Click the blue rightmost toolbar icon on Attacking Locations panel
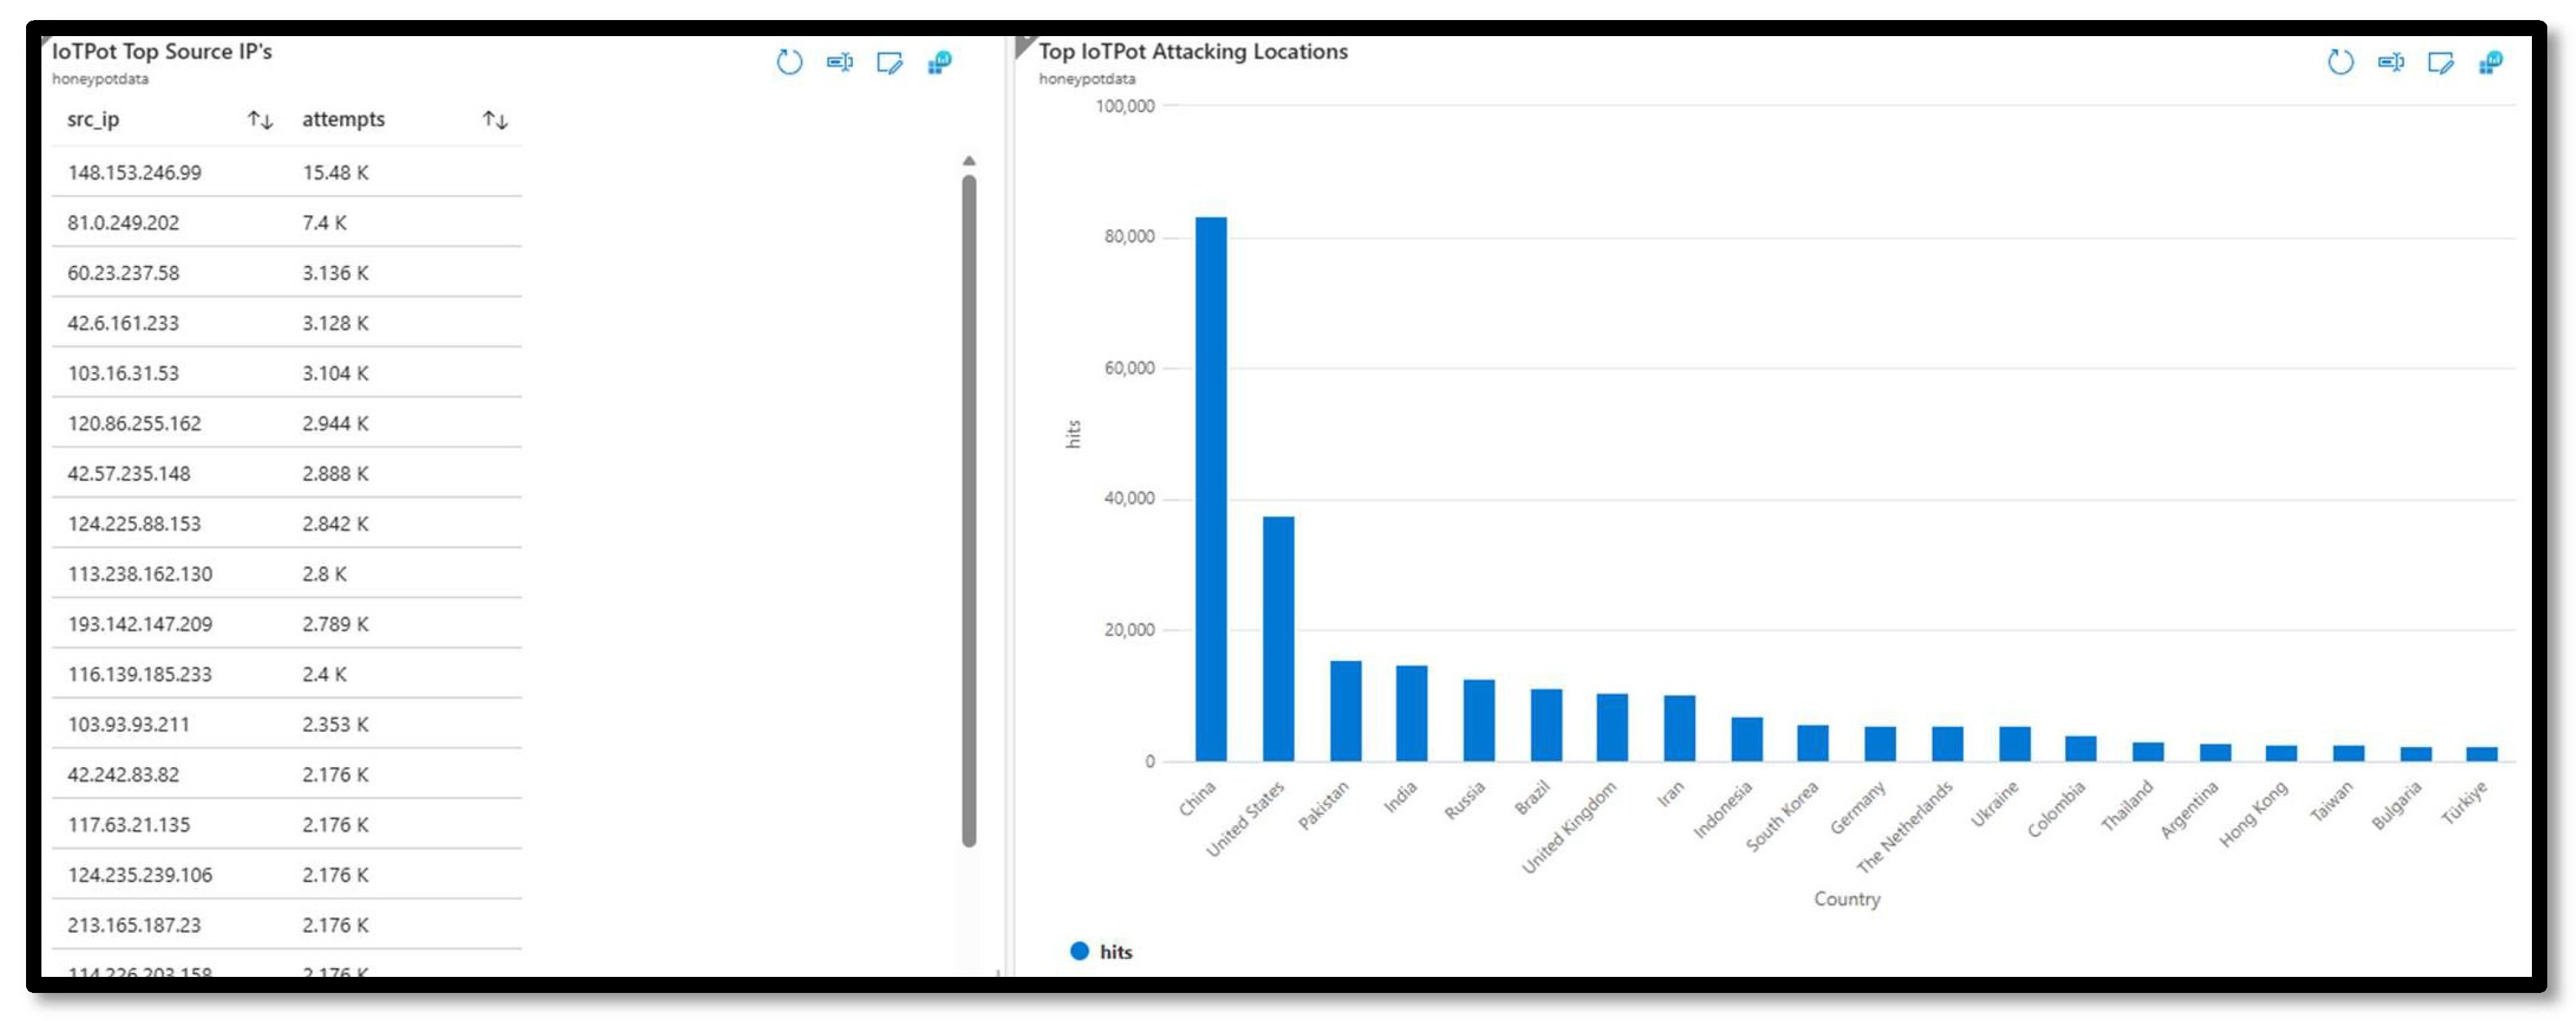 tap(2490, 63)
